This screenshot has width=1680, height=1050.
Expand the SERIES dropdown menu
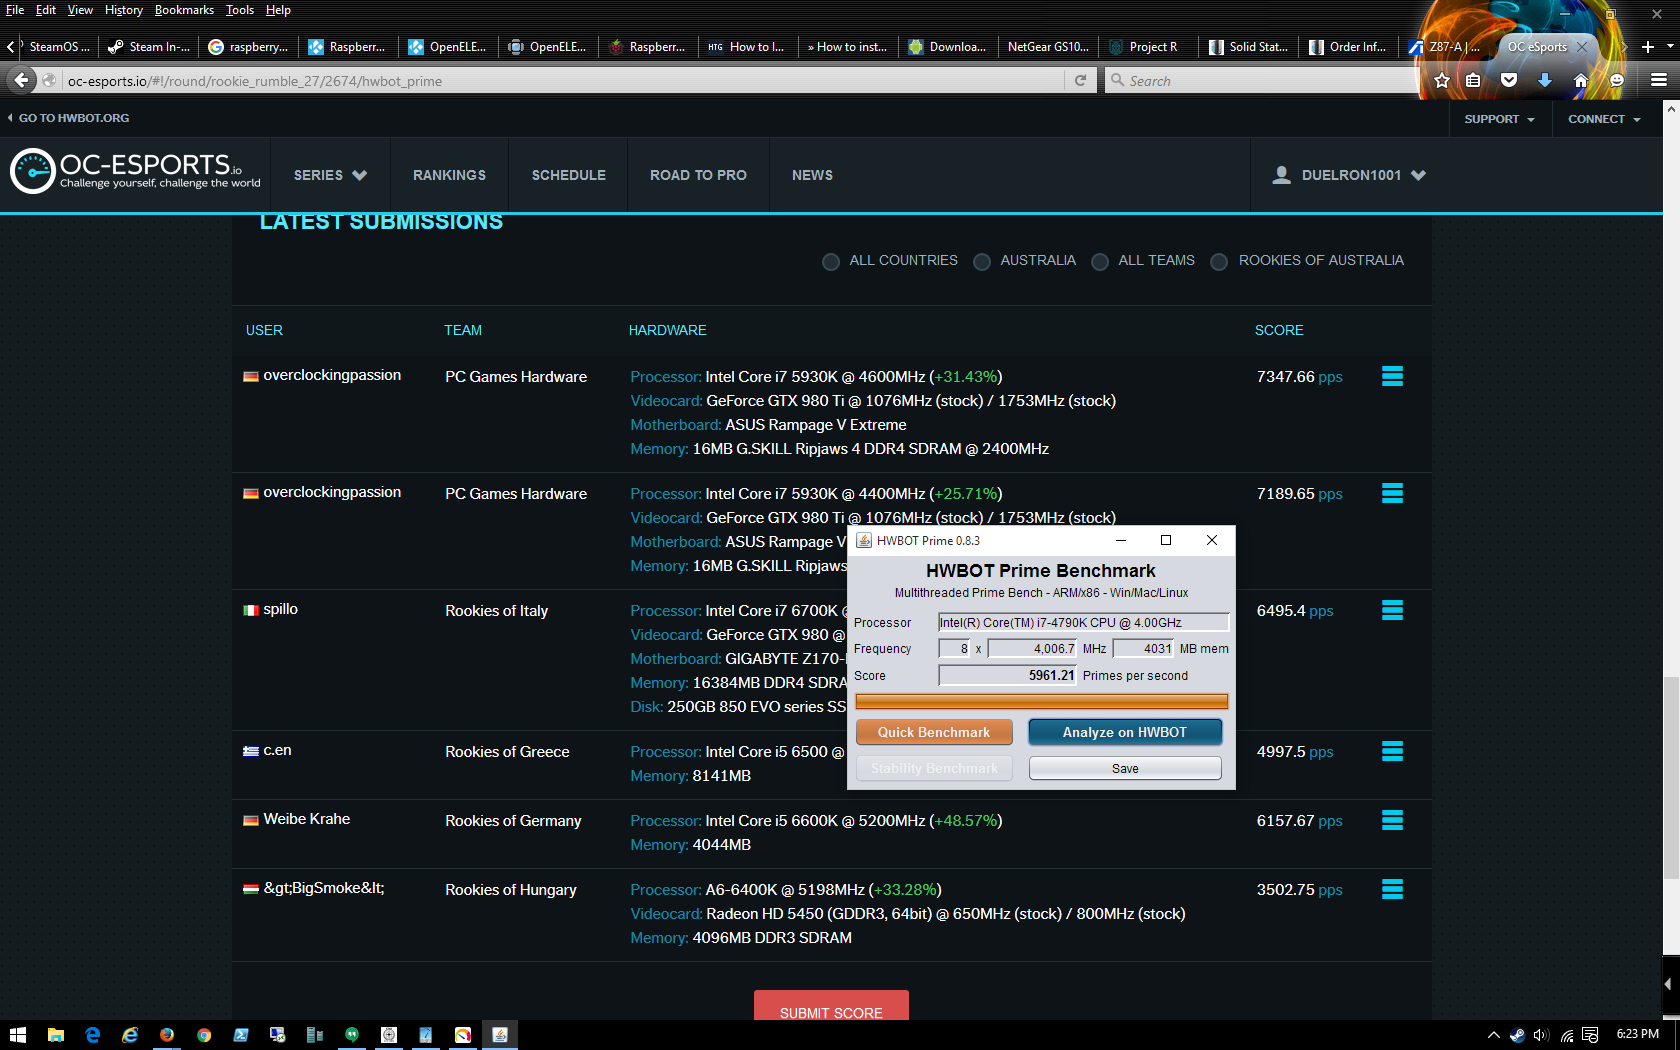(x=330, y=175)
